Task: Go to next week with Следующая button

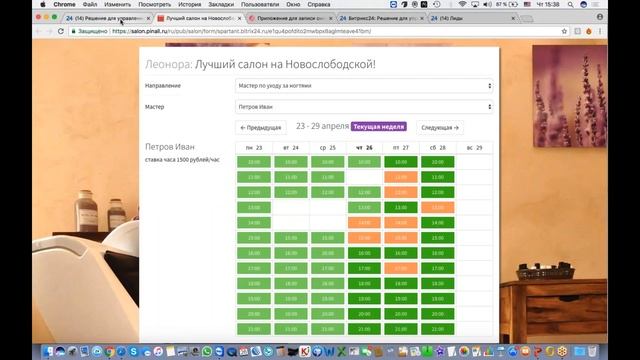Action: pyautogui.click(x=440, y=128)
